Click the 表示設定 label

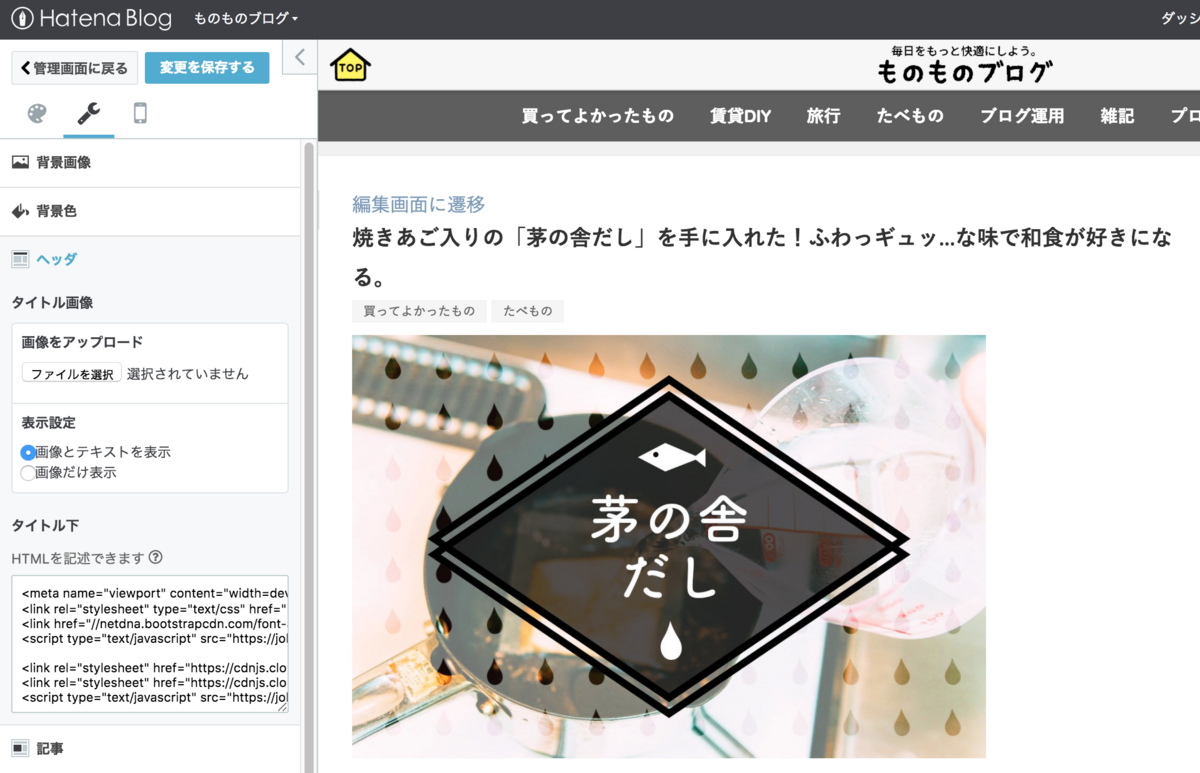pos(49,422)
